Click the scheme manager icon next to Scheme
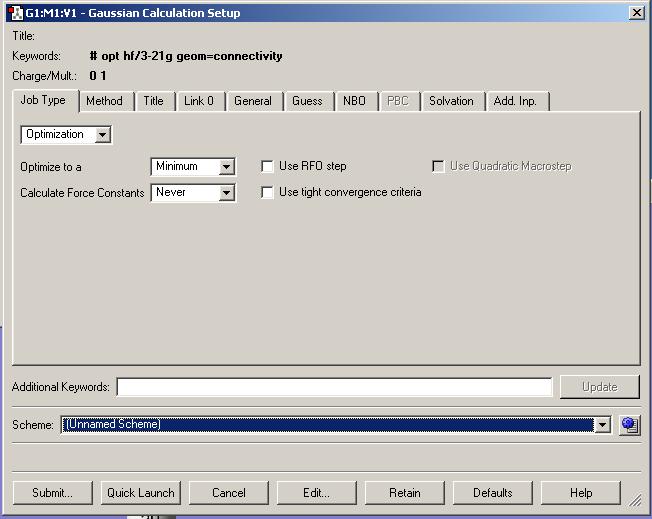The height and width of the screenshot is (519, 652). pos(630,425)
